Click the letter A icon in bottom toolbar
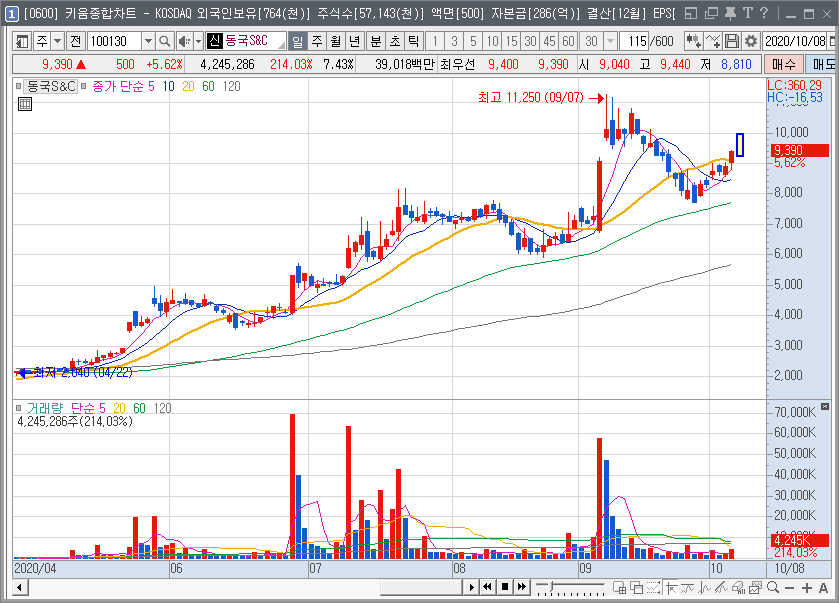Viewport: 839px width, 603px height. click(823, 587)
